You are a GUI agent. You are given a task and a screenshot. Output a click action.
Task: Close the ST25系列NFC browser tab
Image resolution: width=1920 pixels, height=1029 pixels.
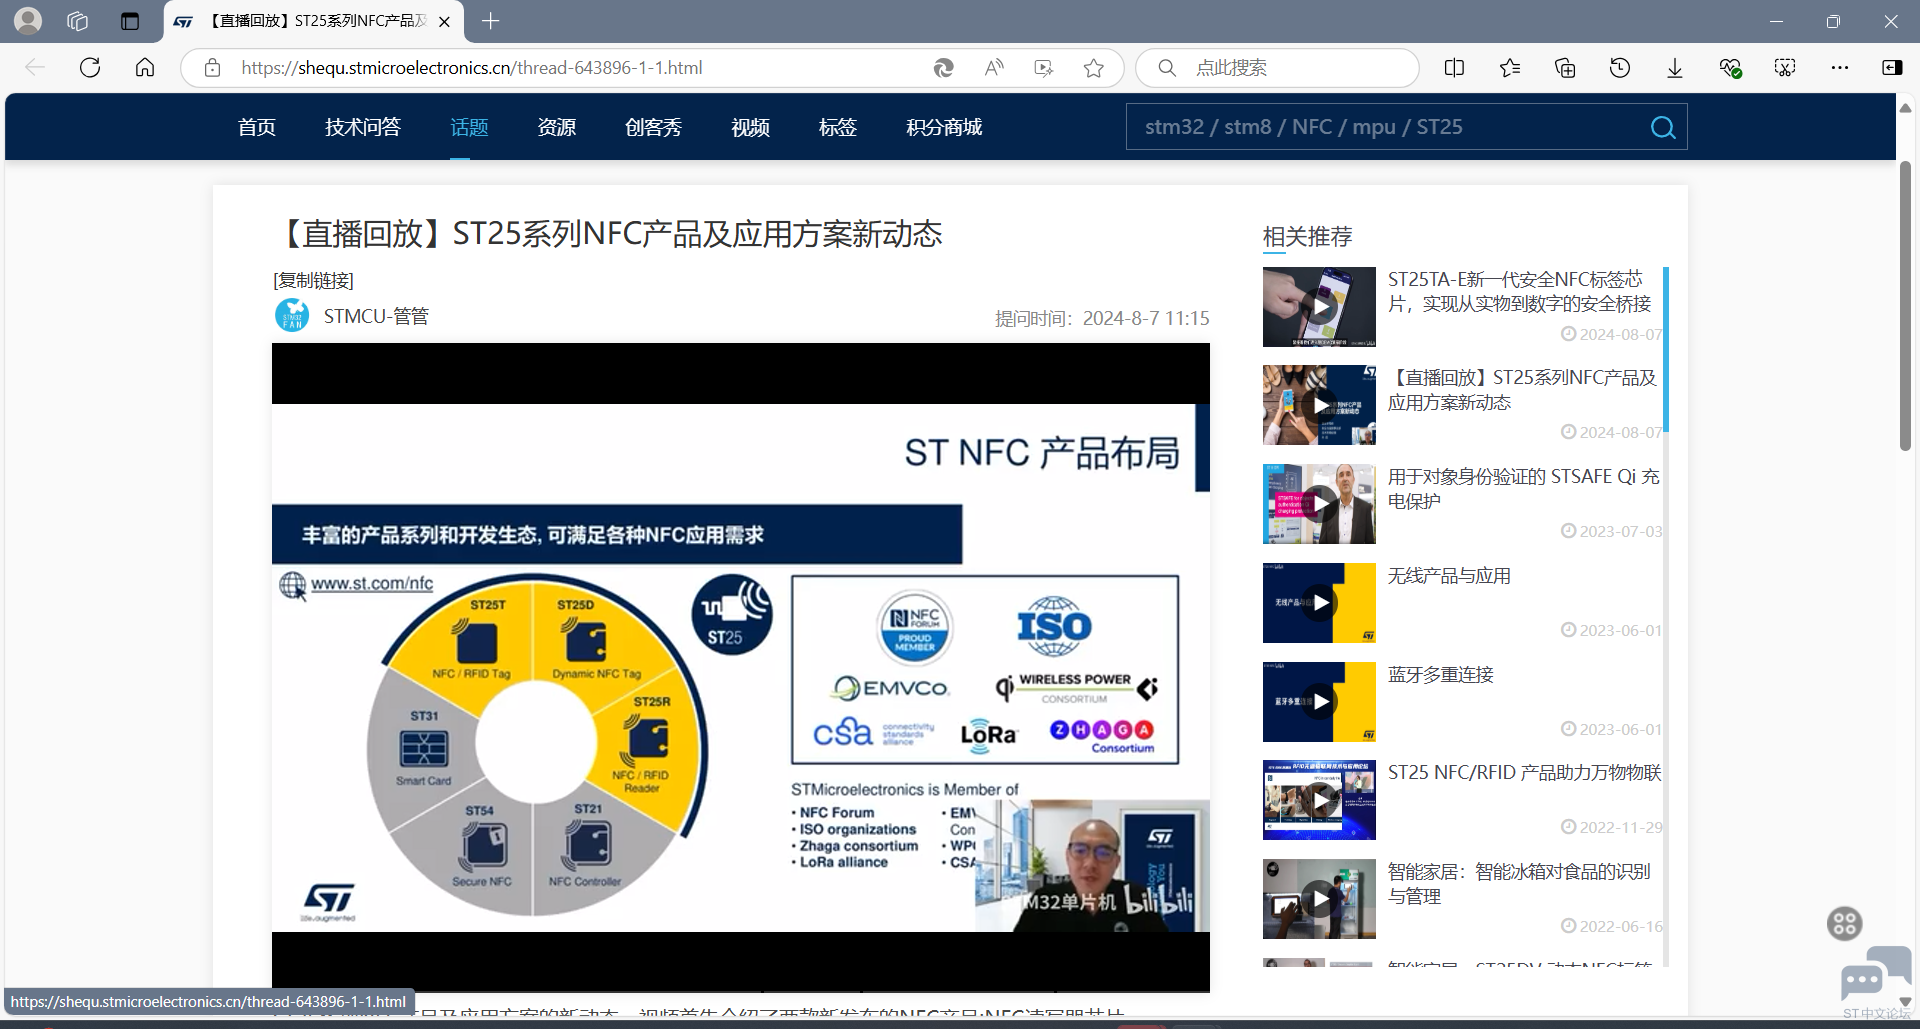(x=444, y=21)
